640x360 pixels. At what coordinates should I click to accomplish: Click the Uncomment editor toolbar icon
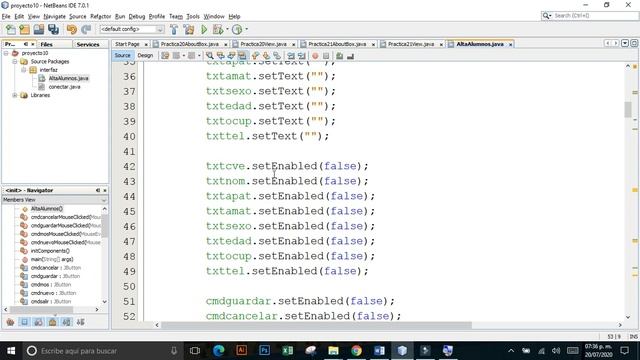[x=350, y=56]
